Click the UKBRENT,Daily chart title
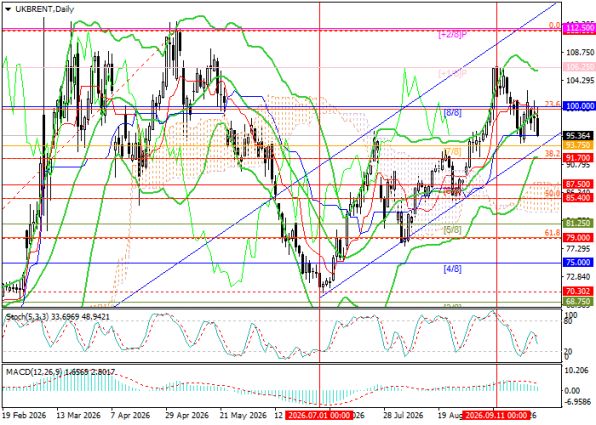 pos(44,10)
